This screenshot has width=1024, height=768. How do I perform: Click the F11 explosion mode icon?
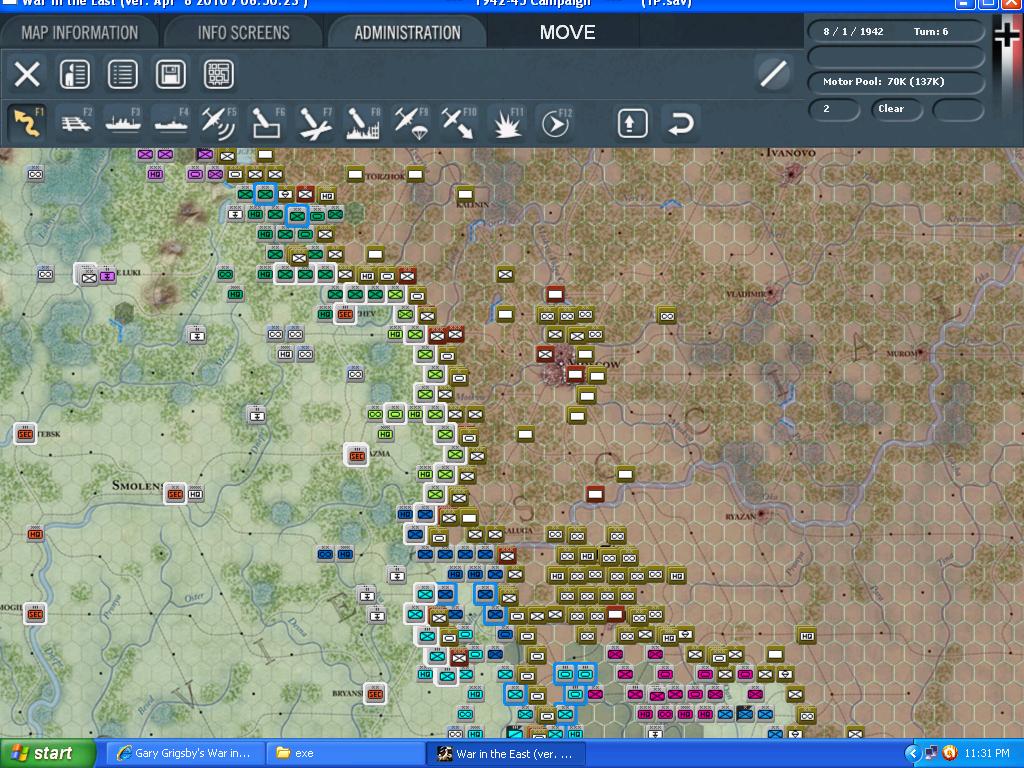[x=507, y=122]
